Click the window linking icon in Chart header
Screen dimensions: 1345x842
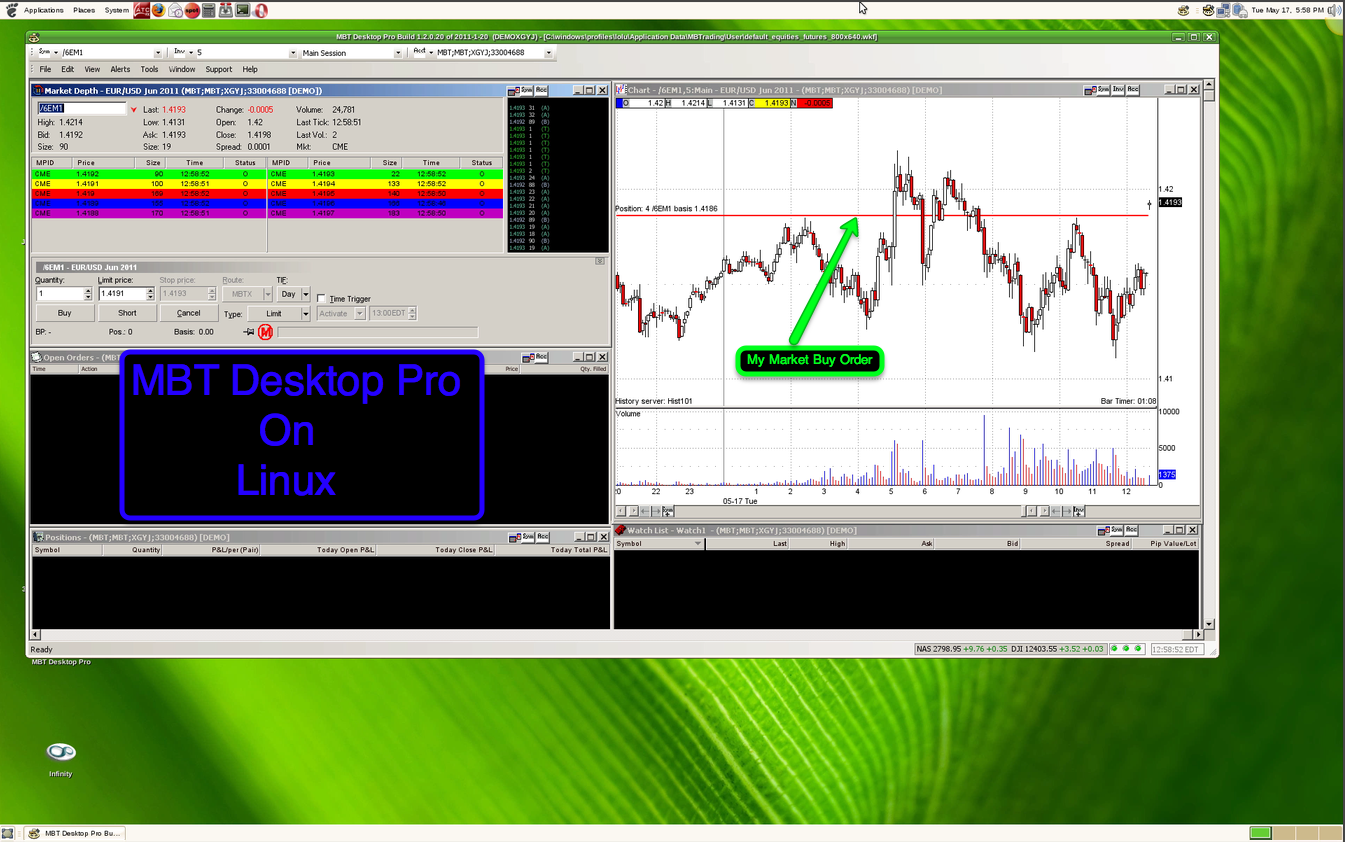[x=1089, y=90]
